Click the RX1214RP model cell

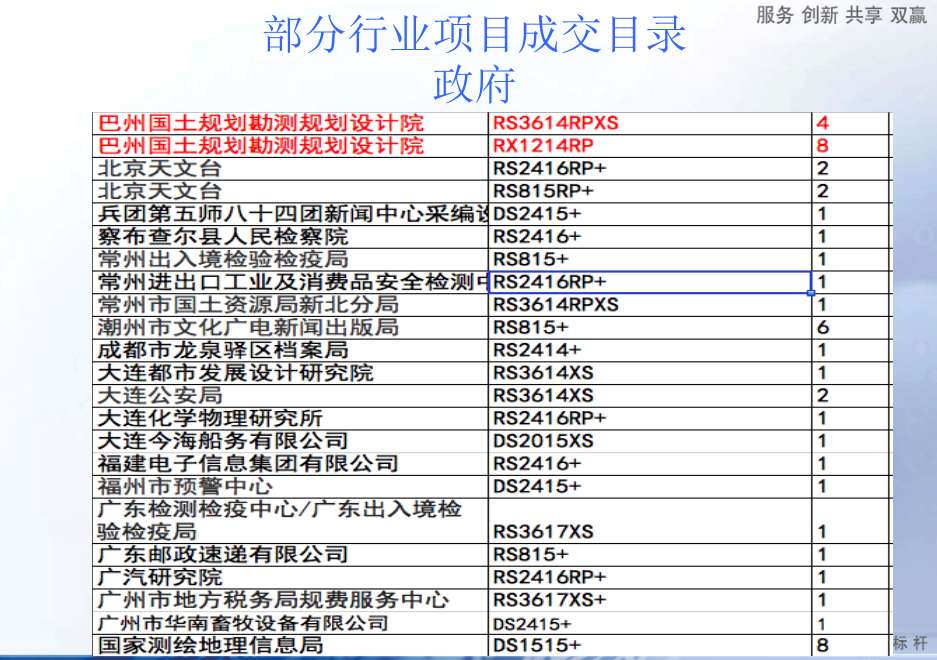click(x=650, y=146)
